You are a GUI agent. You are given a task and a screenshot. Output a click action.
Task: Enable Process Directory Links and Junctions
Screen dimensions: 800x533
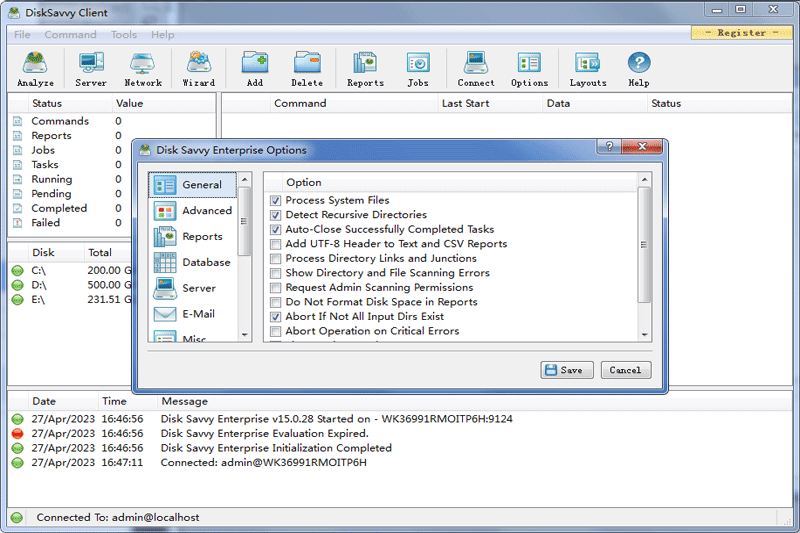pyautogui.click(x=276, y=259)
